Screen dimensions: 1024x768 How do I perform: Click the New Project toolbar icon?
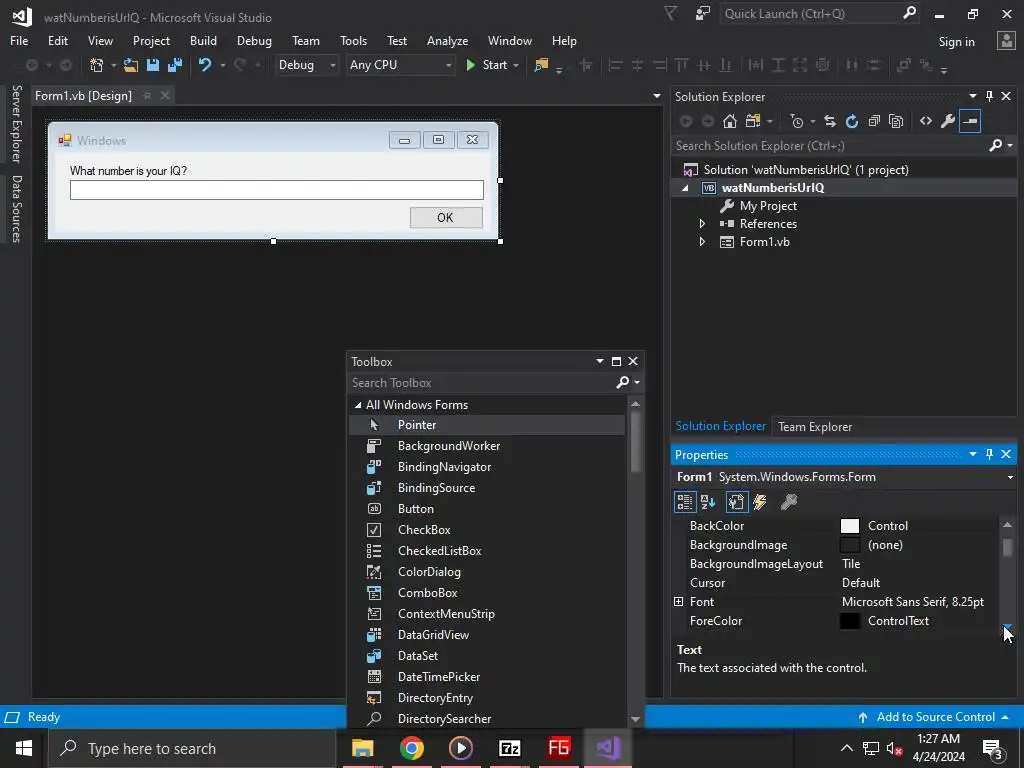pos(97,65)
